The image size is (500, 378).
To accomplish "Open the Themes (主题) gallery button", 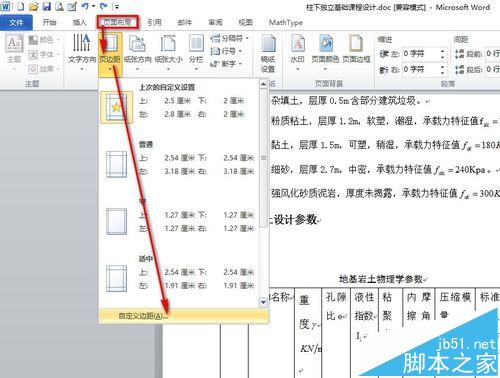I will (14, 52).
